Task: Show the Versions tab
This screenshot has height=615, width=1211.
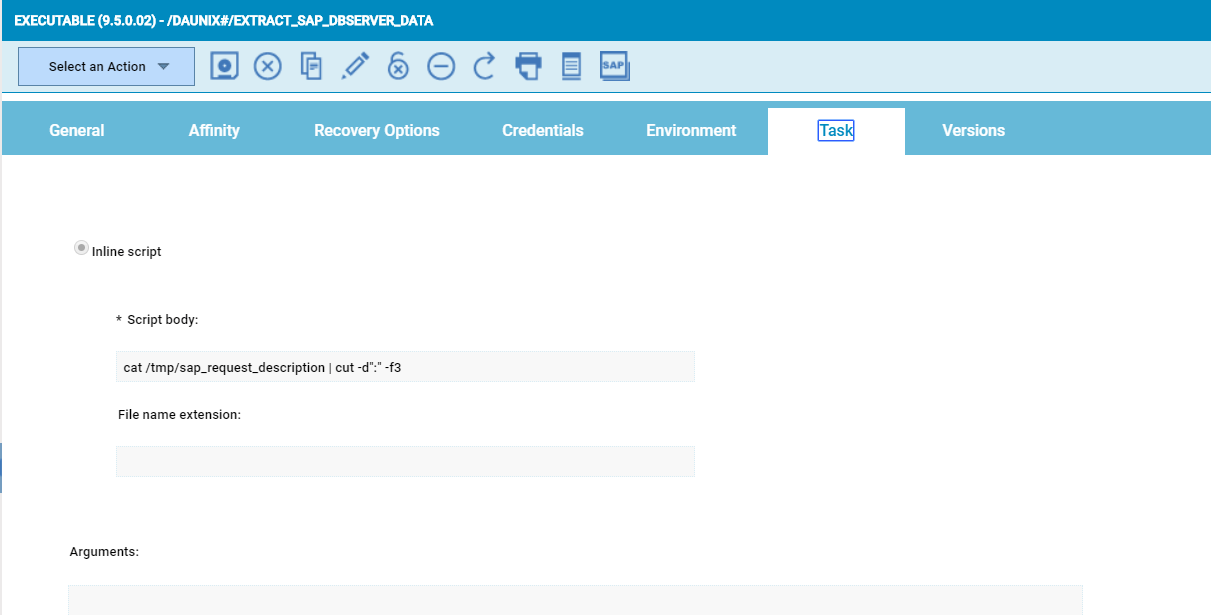Action: 973,131
